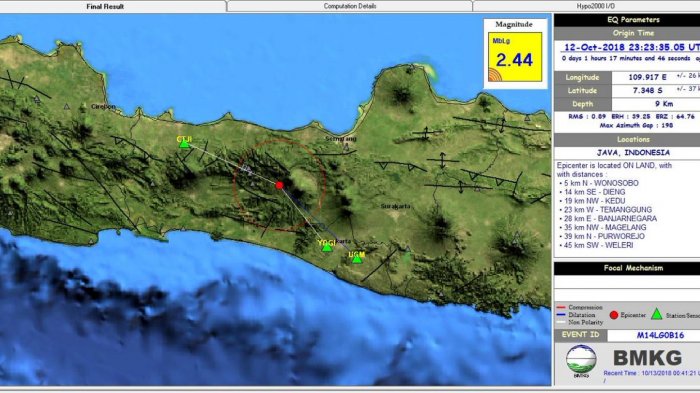Viewport: 700px width, 393px height.
Task: Select the YOGI station triangle
Action: tap(327, 247)
